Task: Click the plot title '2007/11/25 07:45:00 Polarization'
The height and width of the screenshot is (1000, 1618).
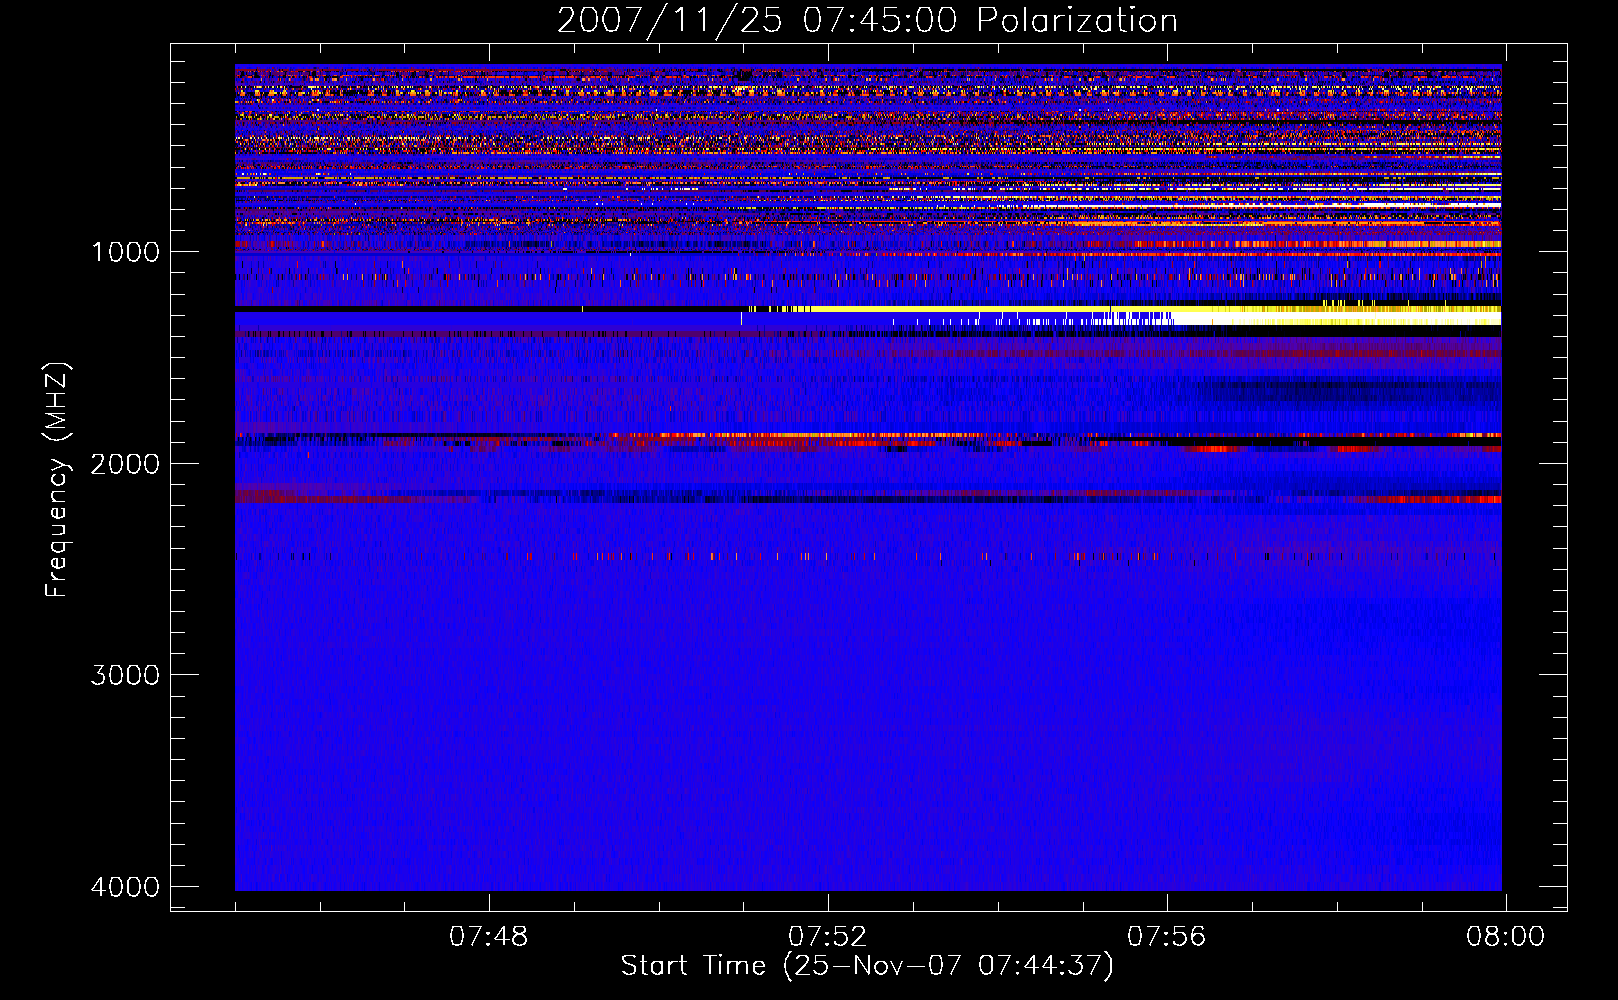Action: click(x=867, y=21)
